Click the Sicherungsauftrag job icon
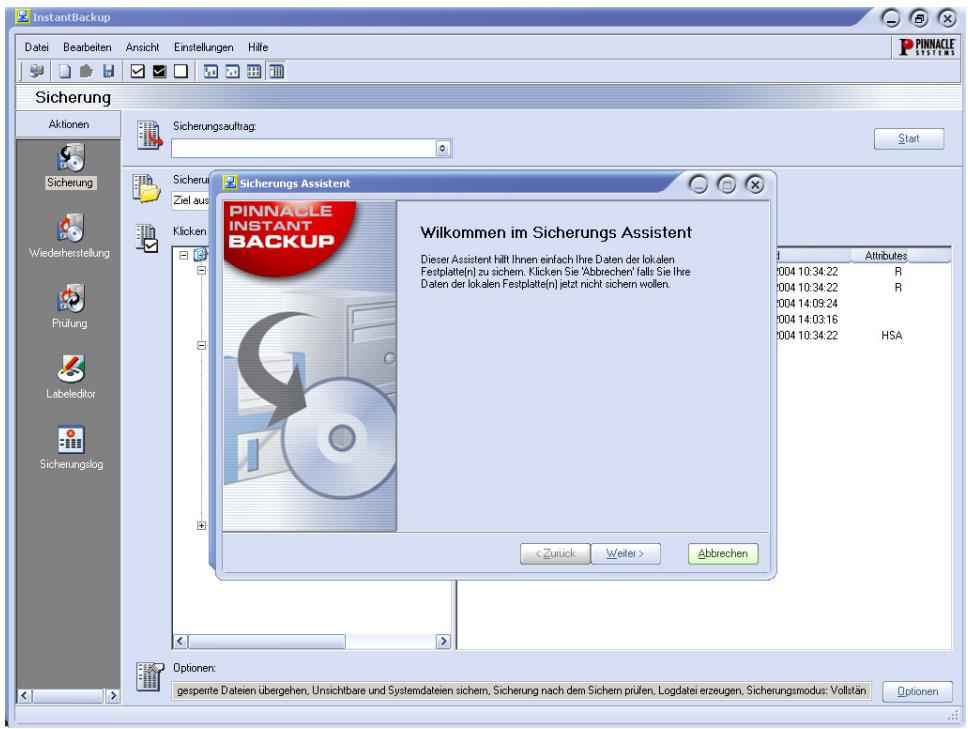 click(x=149, y=135)
